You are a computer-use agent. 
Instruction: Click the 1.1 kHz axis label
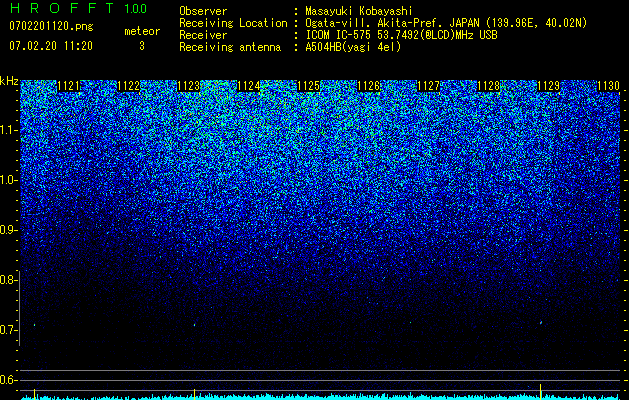click(8, 130)
